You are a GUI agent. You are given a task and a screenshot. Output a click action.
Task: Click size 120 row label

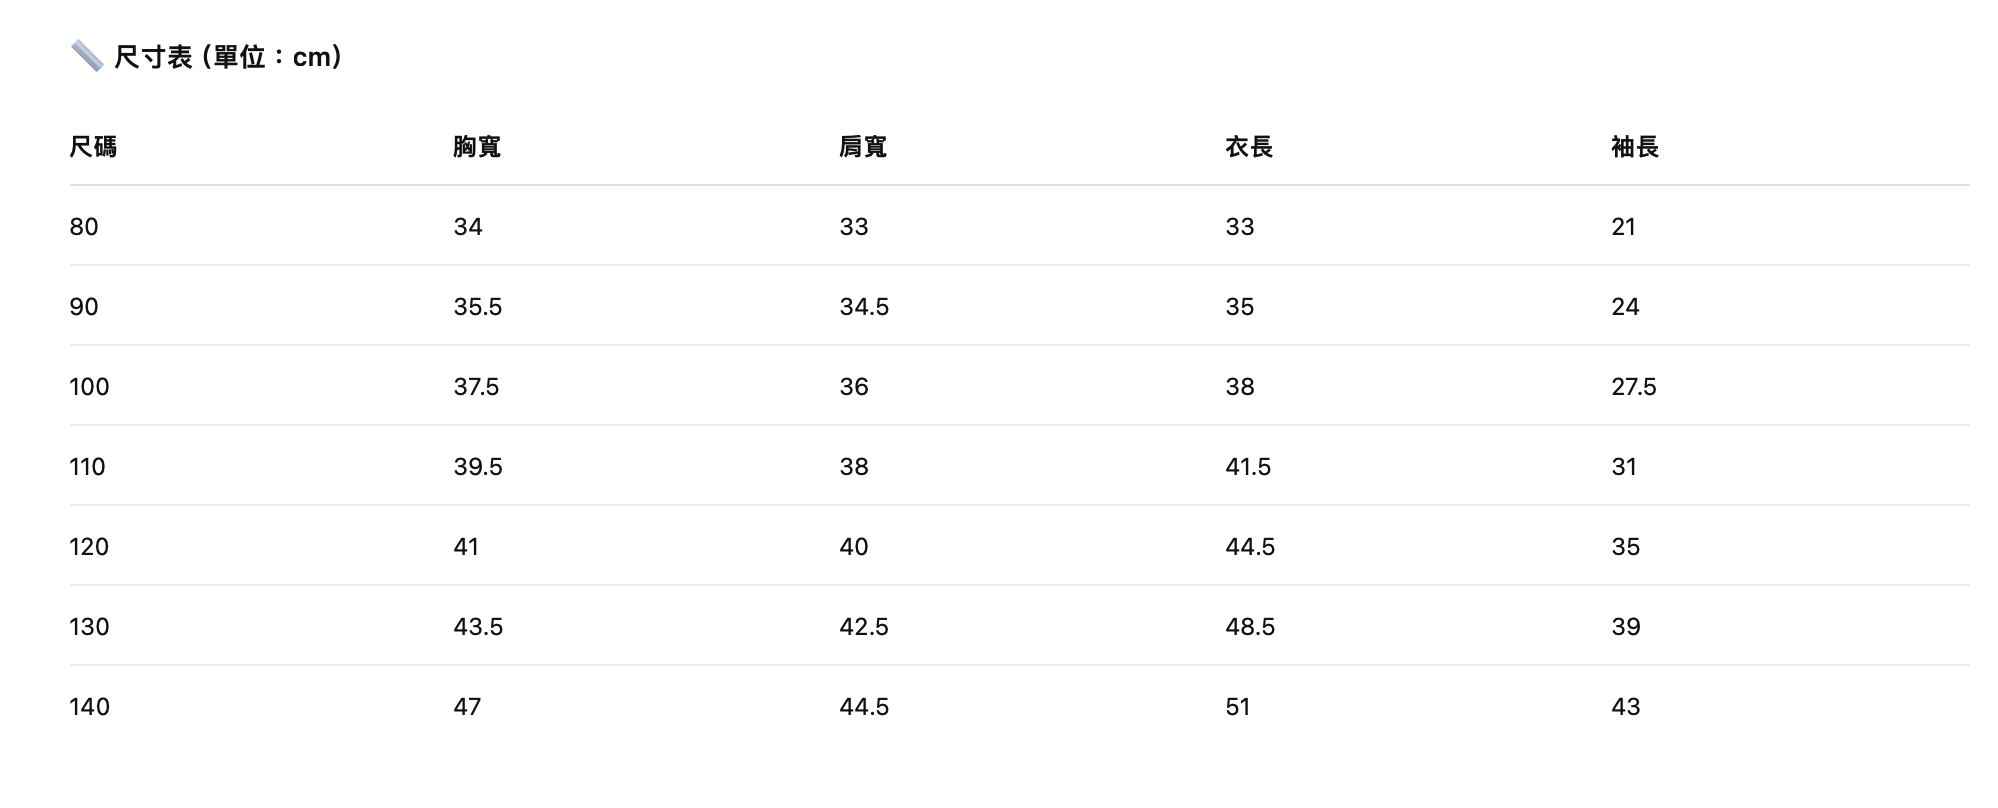pos(89,547)
